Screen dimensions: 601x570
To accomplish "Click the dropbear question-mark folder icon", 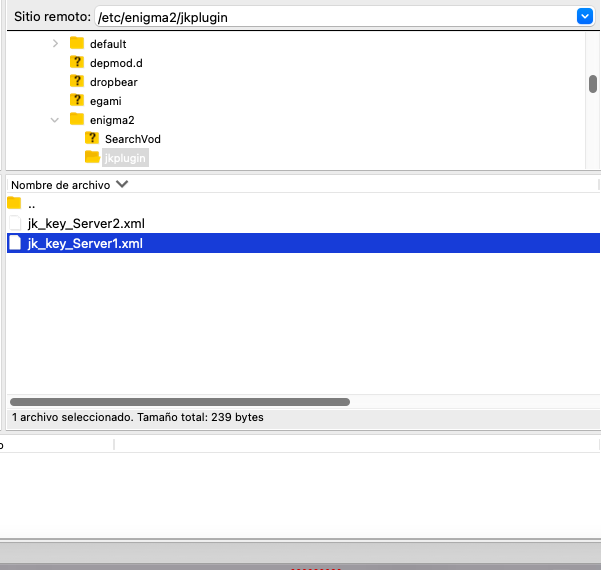I will tap(77, 82).
